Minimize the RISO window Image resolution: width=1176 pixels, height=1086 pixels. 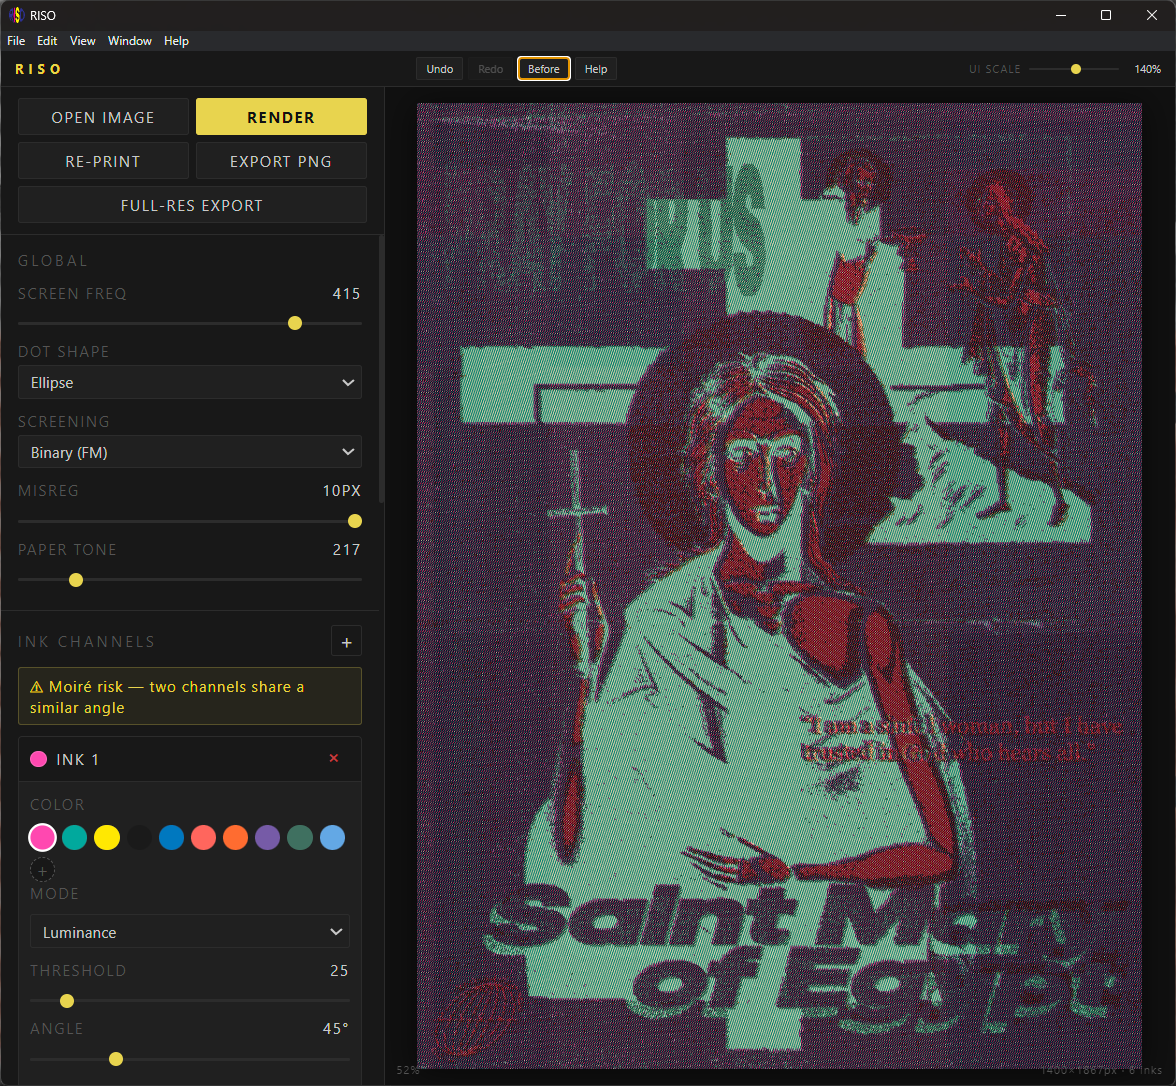(x=1060, y=15)
